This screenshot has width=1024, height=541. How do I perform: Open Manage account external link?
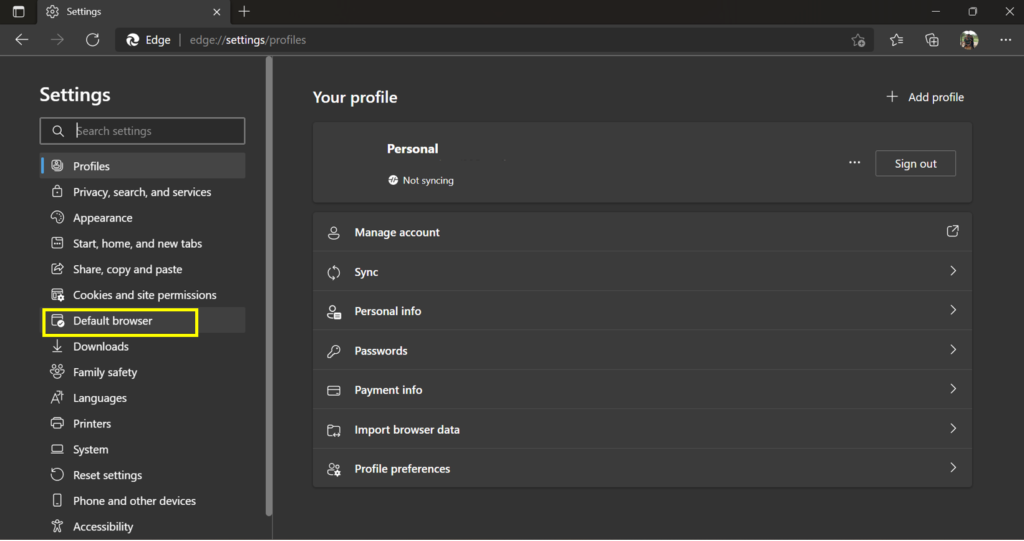point(952,232)
